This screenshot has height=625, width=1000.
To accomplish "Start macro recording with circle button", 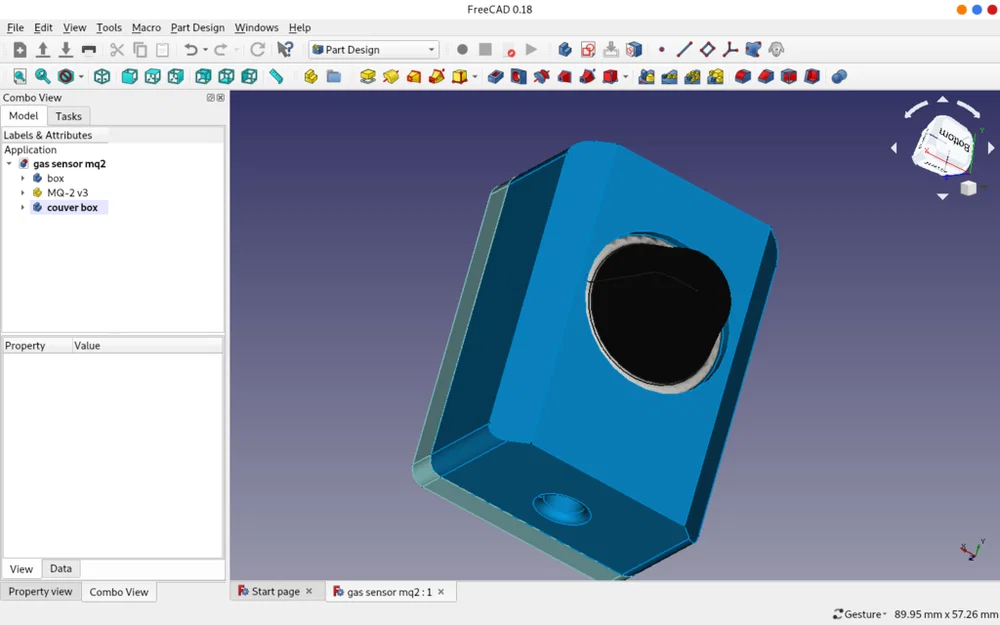I will 462,50.
